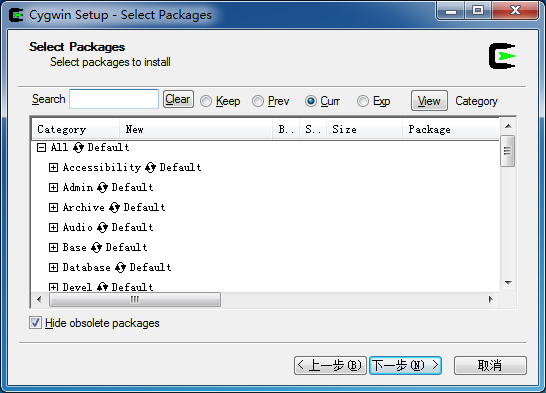
Task: Expand the Database category
Action: (x=53, y=268)
